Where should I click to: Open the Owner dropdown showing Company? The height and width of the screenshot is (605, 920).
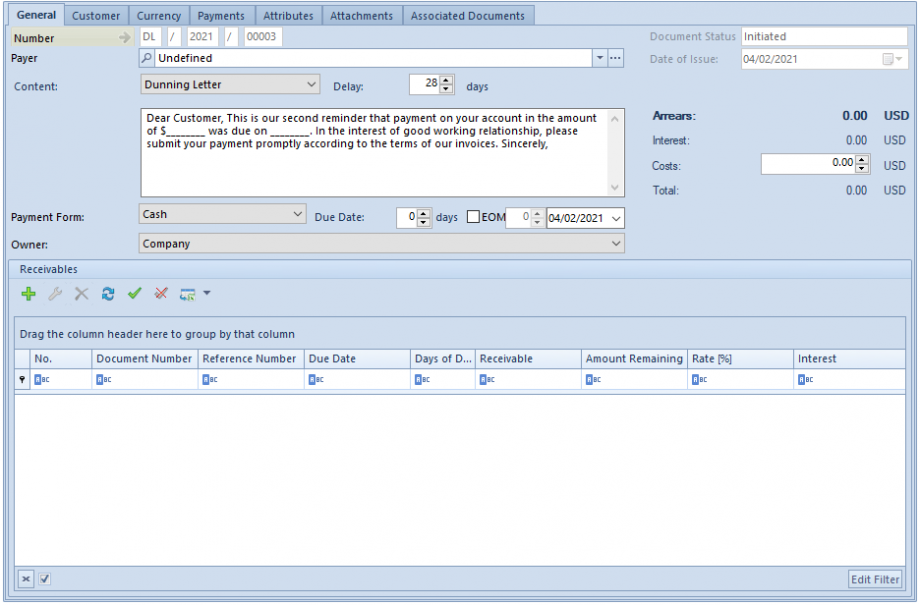pos(616,243)
